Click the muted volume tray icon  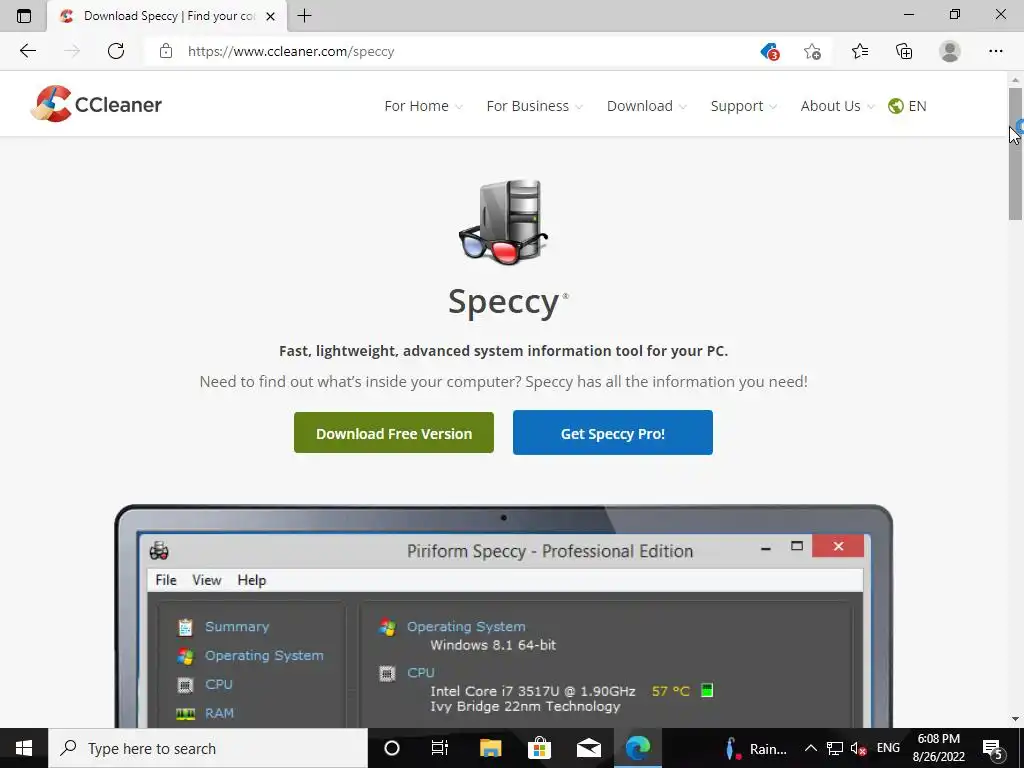tap(859, 748)
